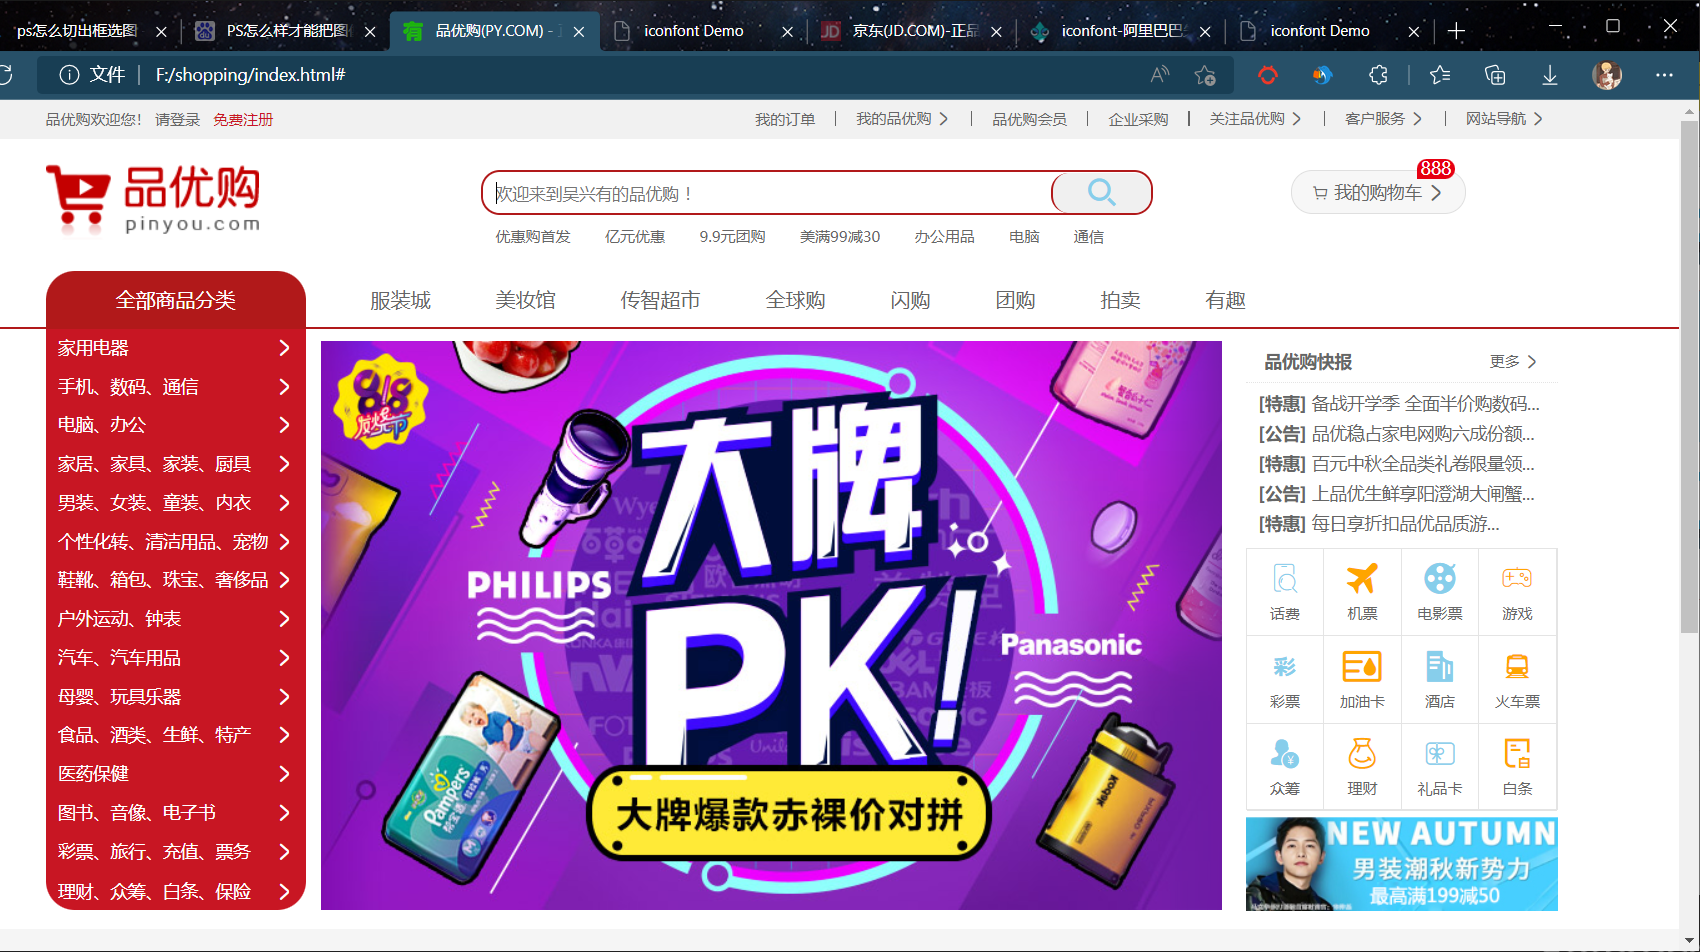1700x952 pixels.
Task: Select the 火车票 train ticket icon
Action: tap(1516, 678)
